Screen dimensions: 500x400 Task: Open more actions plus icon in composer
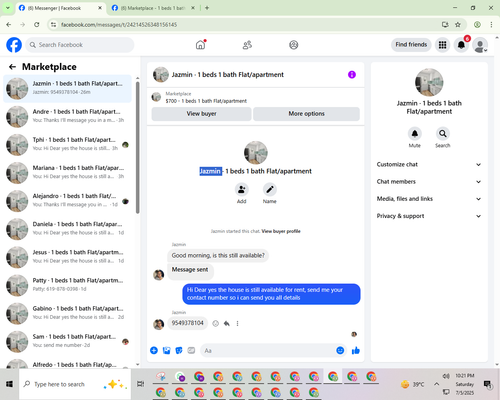click(154, 350)
